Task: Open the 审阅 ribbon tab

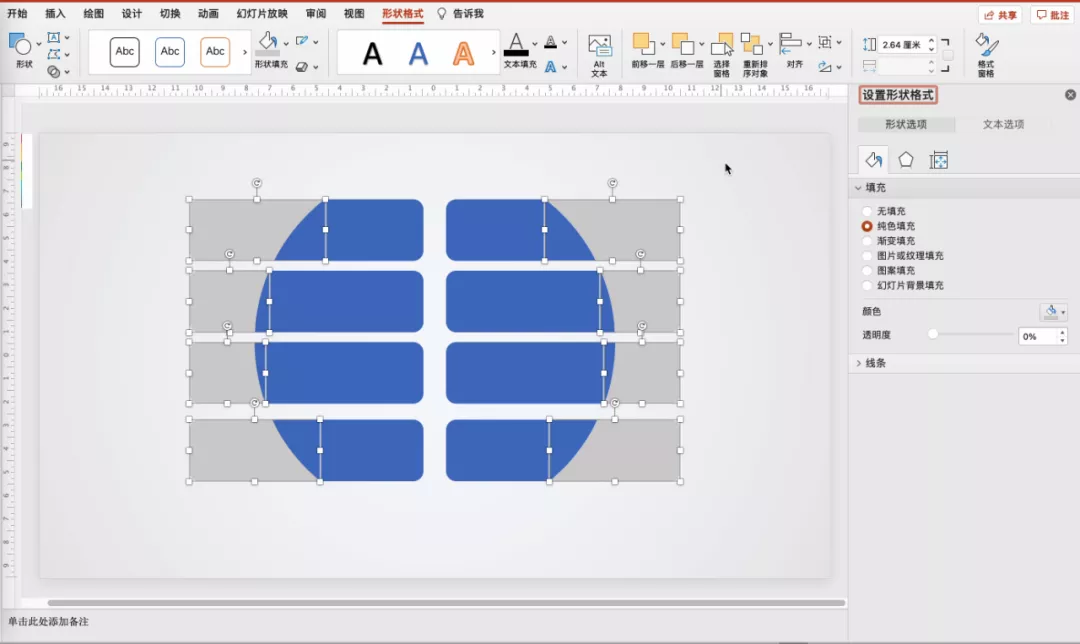Action: tap(316, 13)
